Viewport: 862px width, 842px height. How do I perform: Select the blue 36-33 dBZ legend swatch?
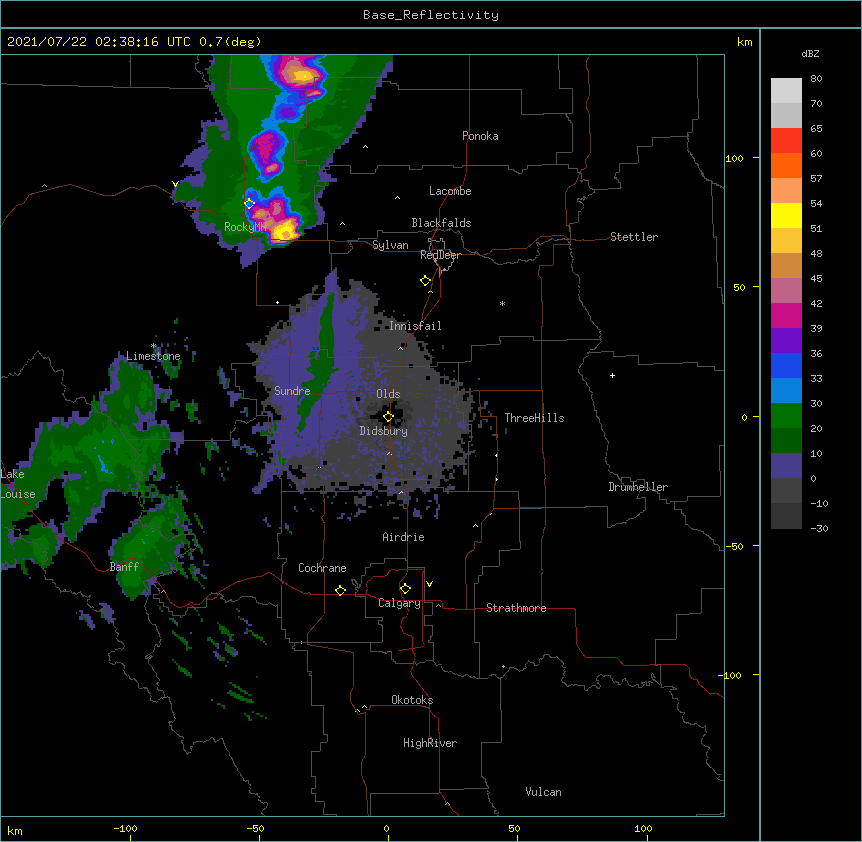tap(786, 365)
